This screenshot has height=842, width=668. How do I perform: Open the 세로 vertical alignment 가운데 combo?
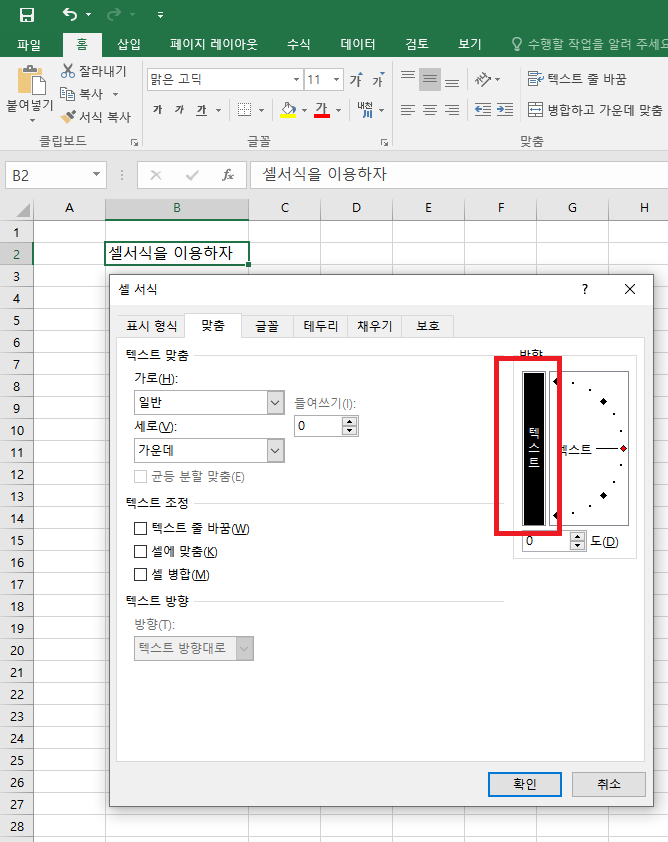tap(209, 451)
